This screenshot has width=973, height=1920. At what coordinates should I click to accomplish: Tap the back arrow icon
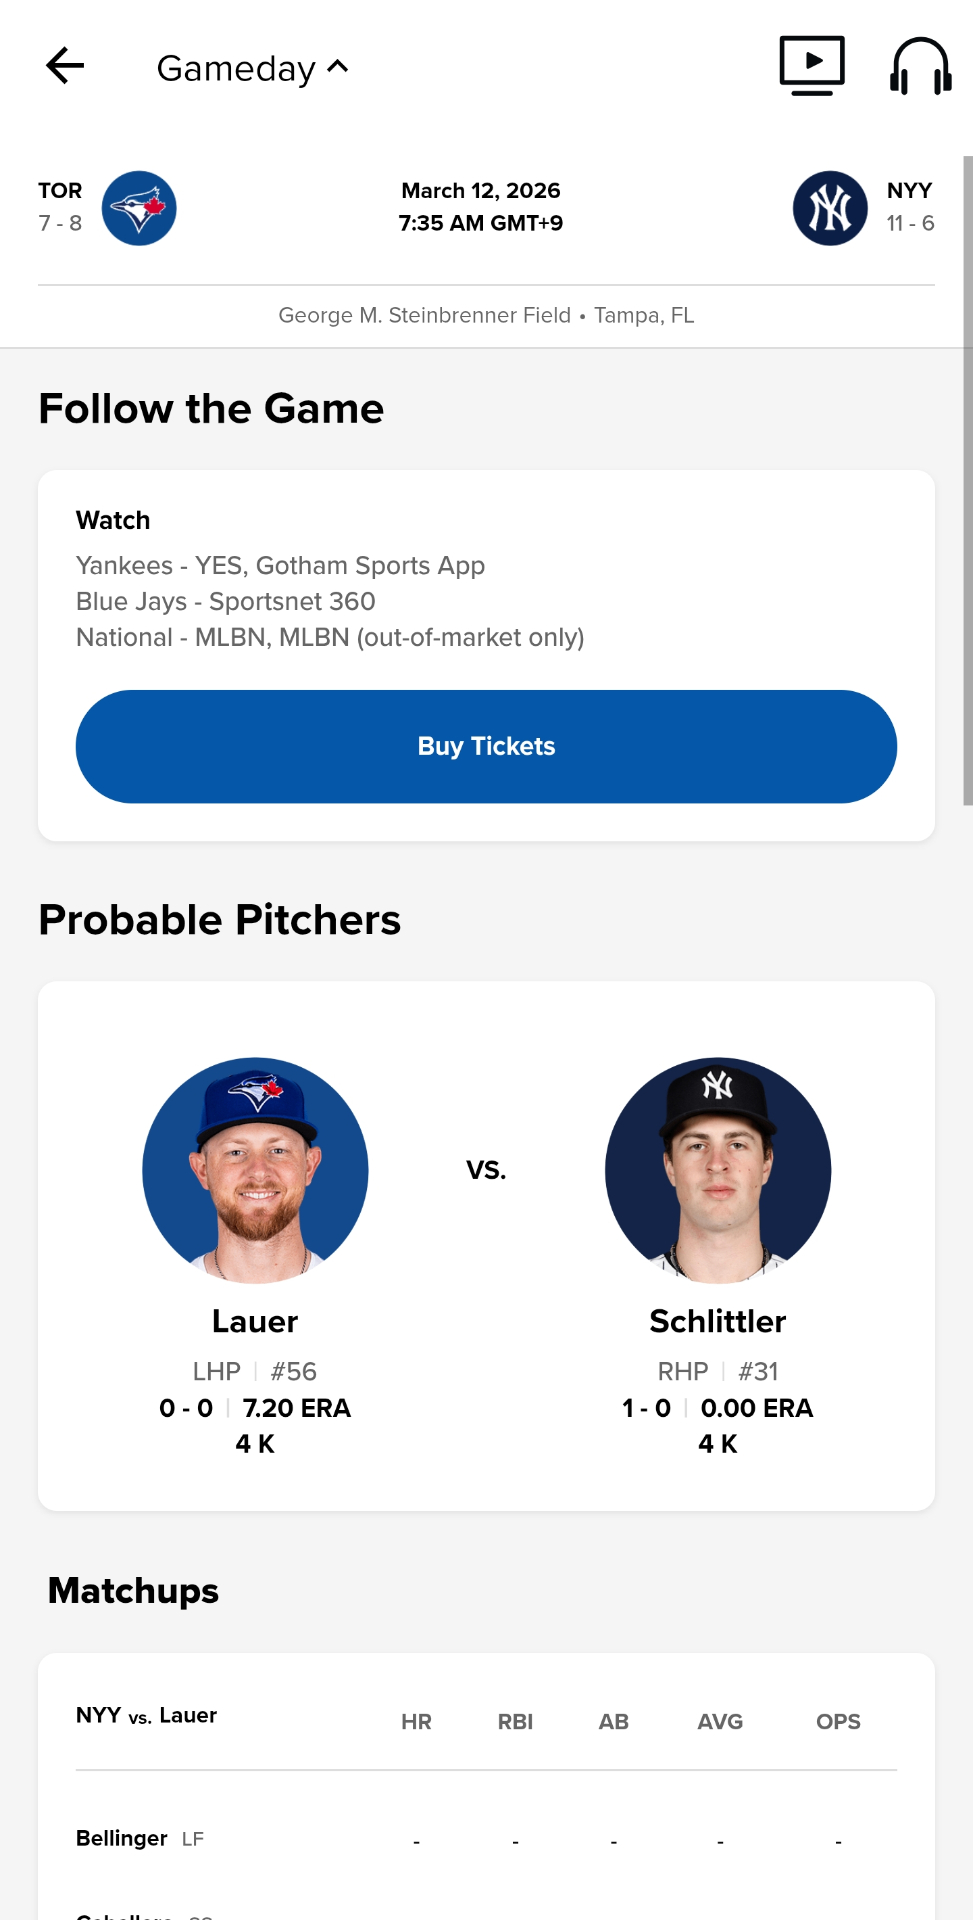[x=65, y=67]
